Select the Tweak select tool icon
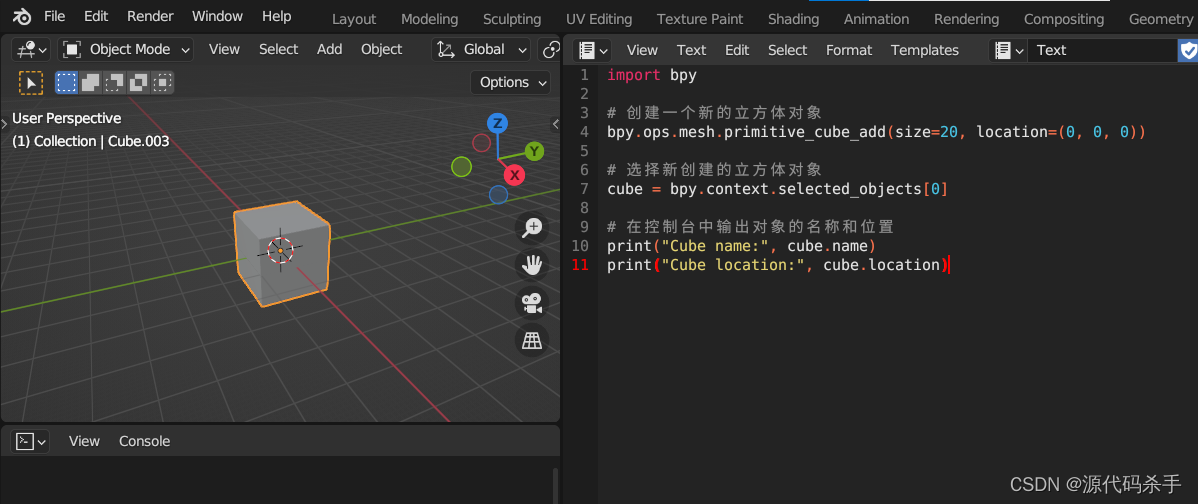The height and width of the screenshot is (504, 1198). tap(31, 82)
